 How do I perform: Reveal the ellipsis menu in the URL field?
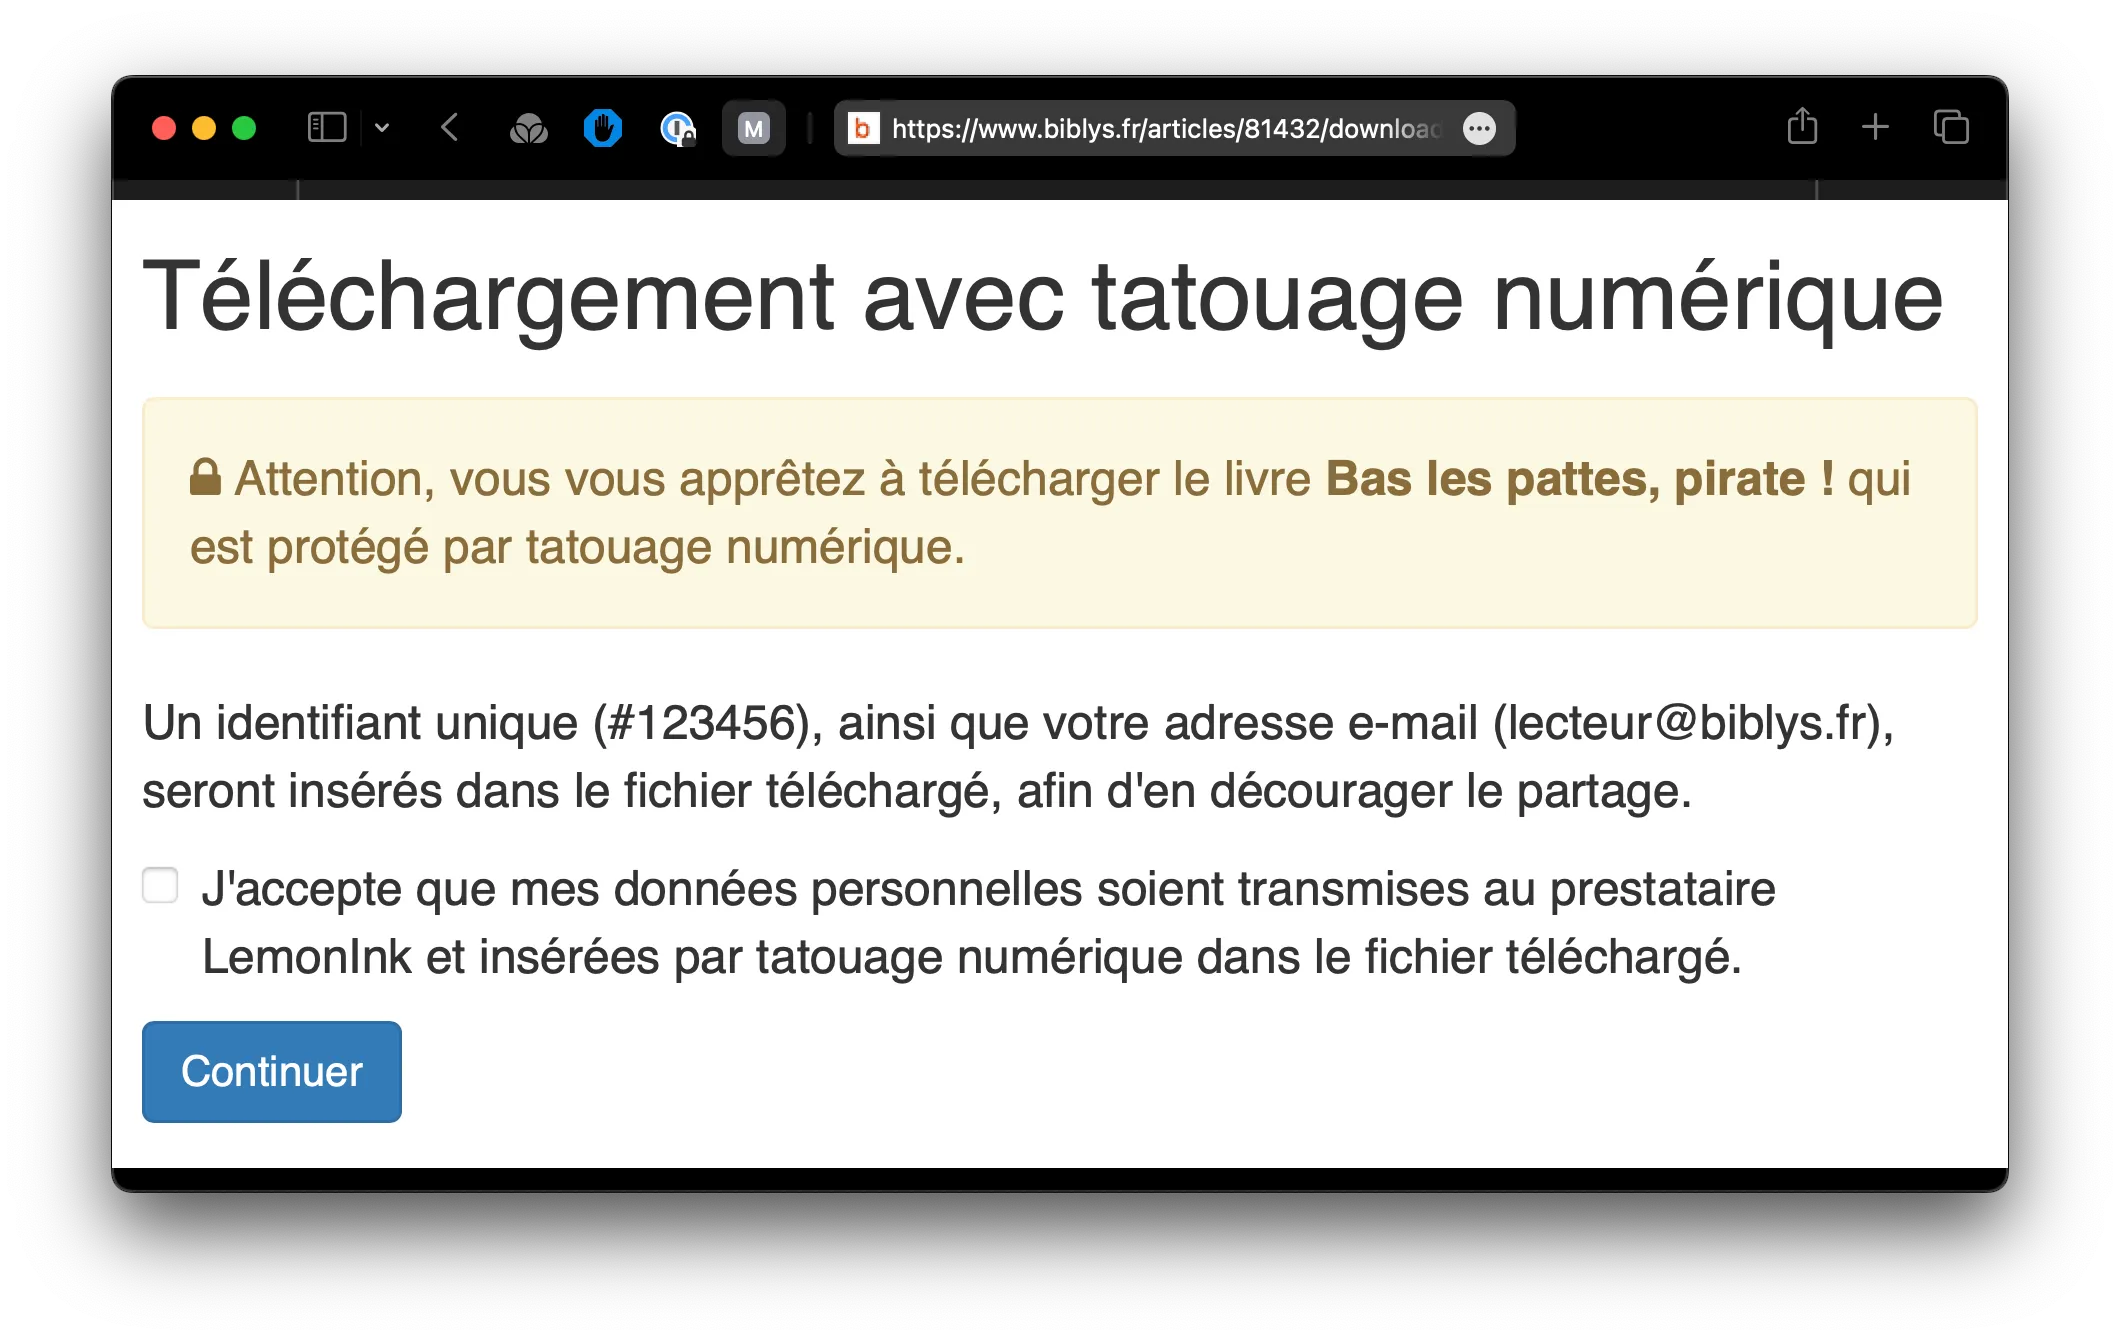(1480, 128)
